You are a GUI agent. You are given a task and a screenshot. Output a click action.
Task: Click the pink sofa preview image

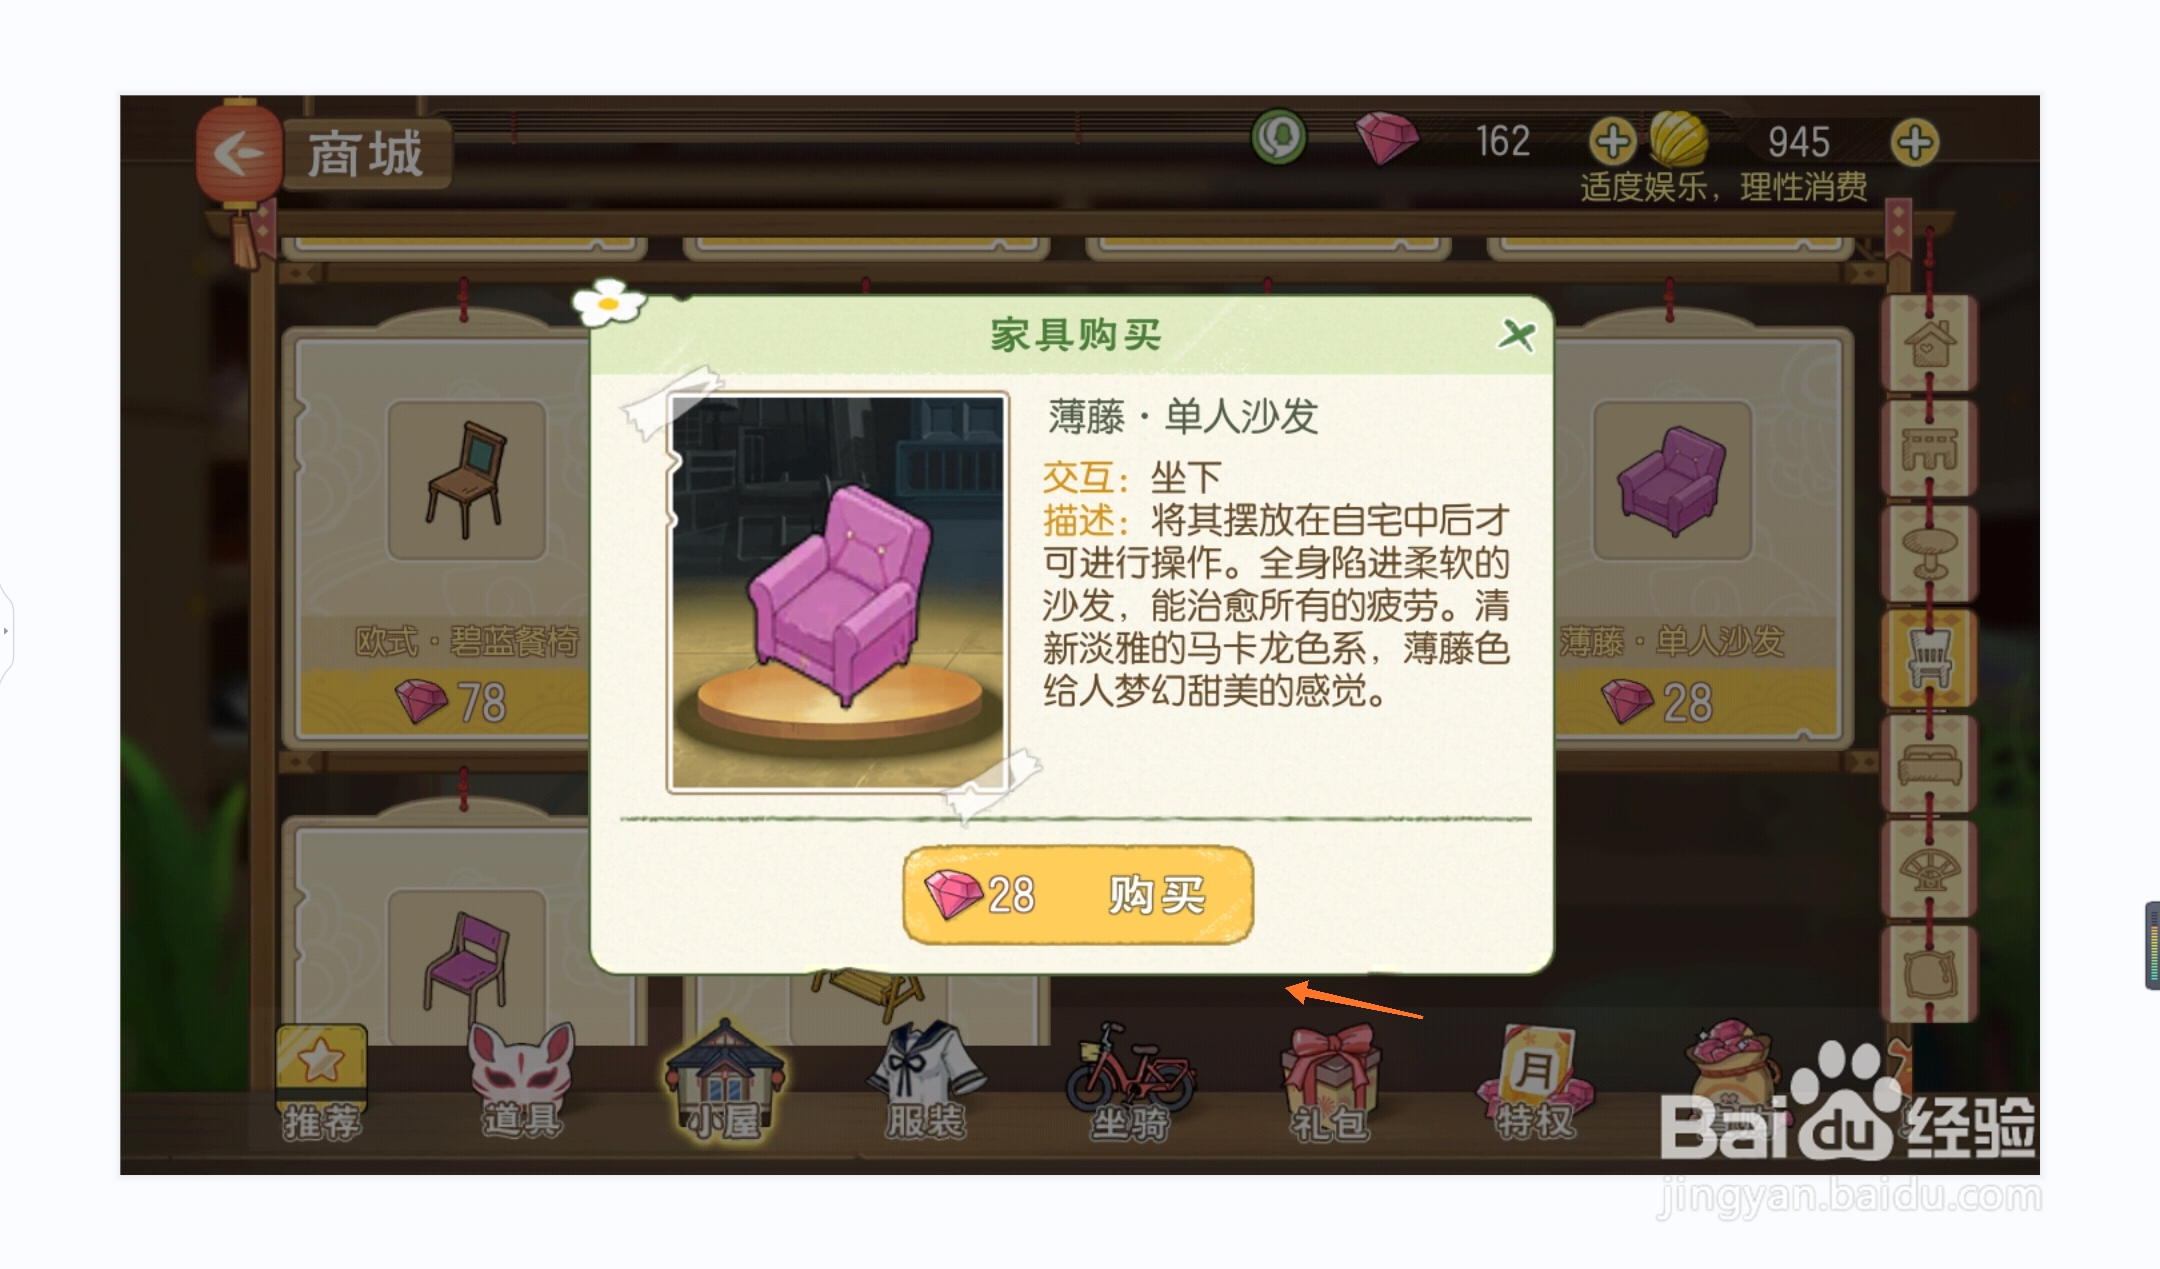click(x=838, y=592)
